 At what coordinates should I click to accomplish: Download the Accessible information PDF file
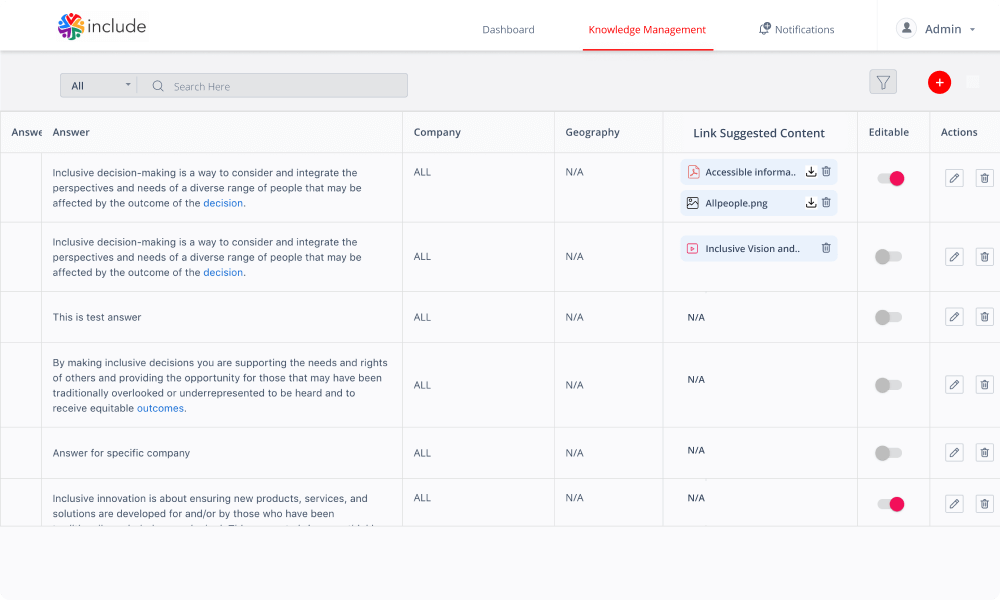click(811, 172)
